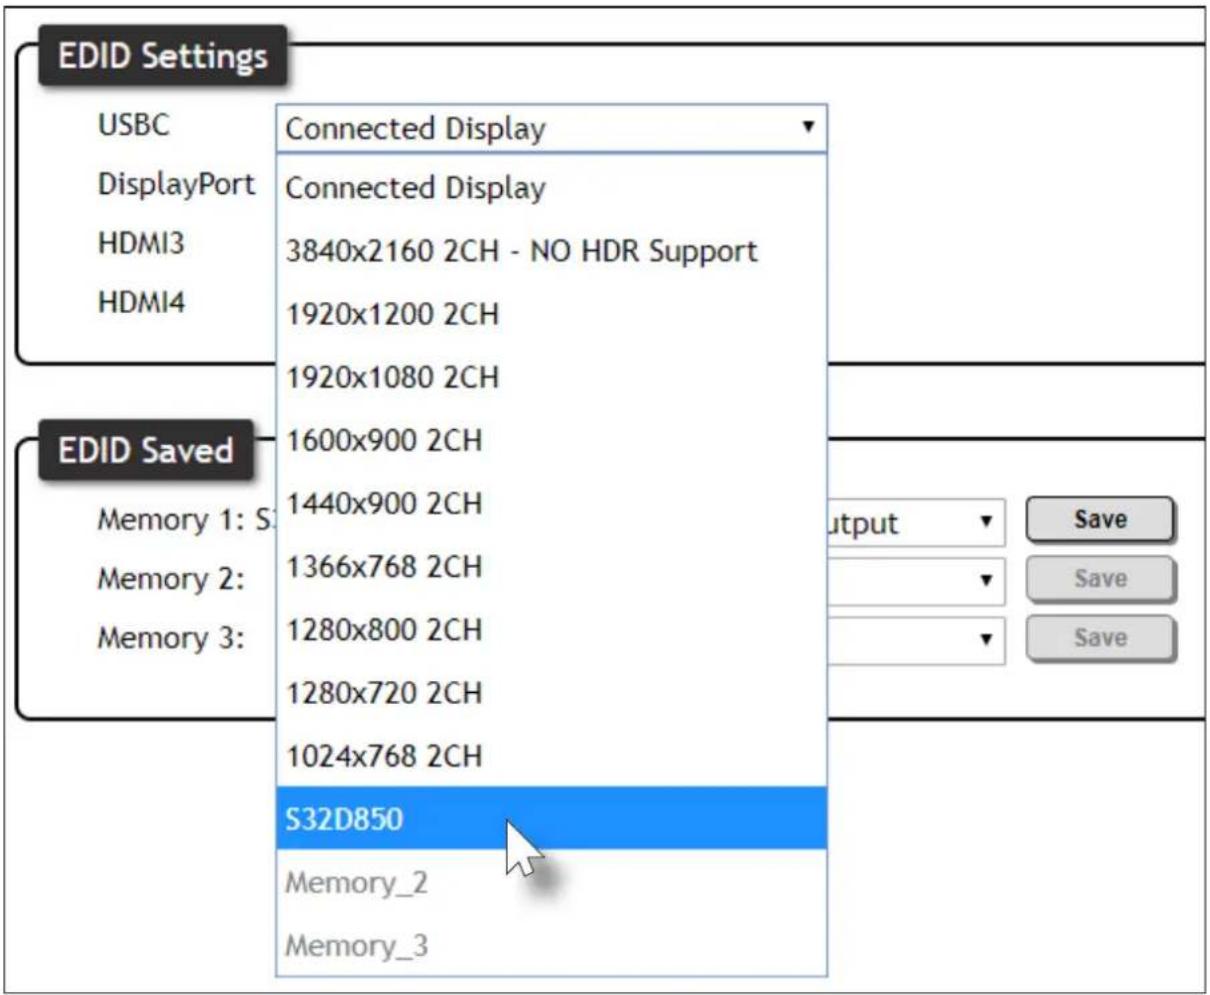The image size is (1210, 995).
Task: Click the USBC label
Action: click(x=133, y=126)
